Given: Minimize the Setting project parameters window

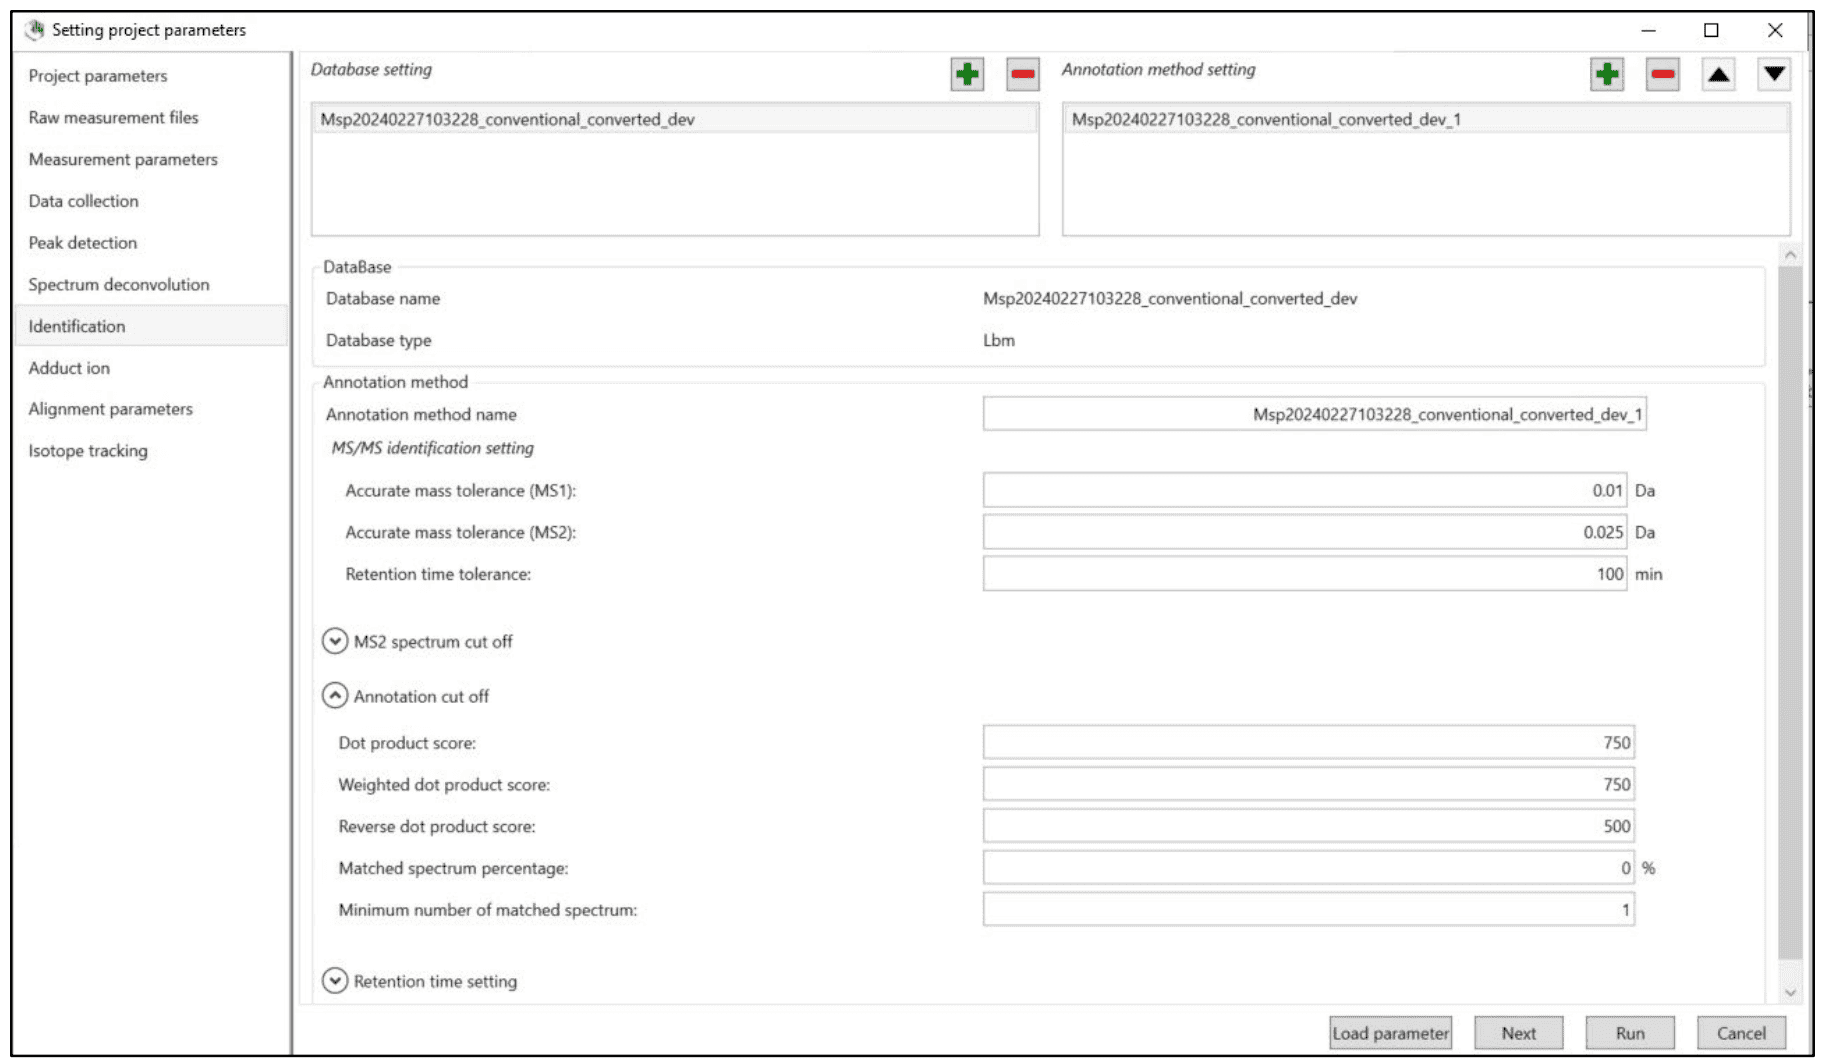Looking at the screenshot, I should 1648,30.
